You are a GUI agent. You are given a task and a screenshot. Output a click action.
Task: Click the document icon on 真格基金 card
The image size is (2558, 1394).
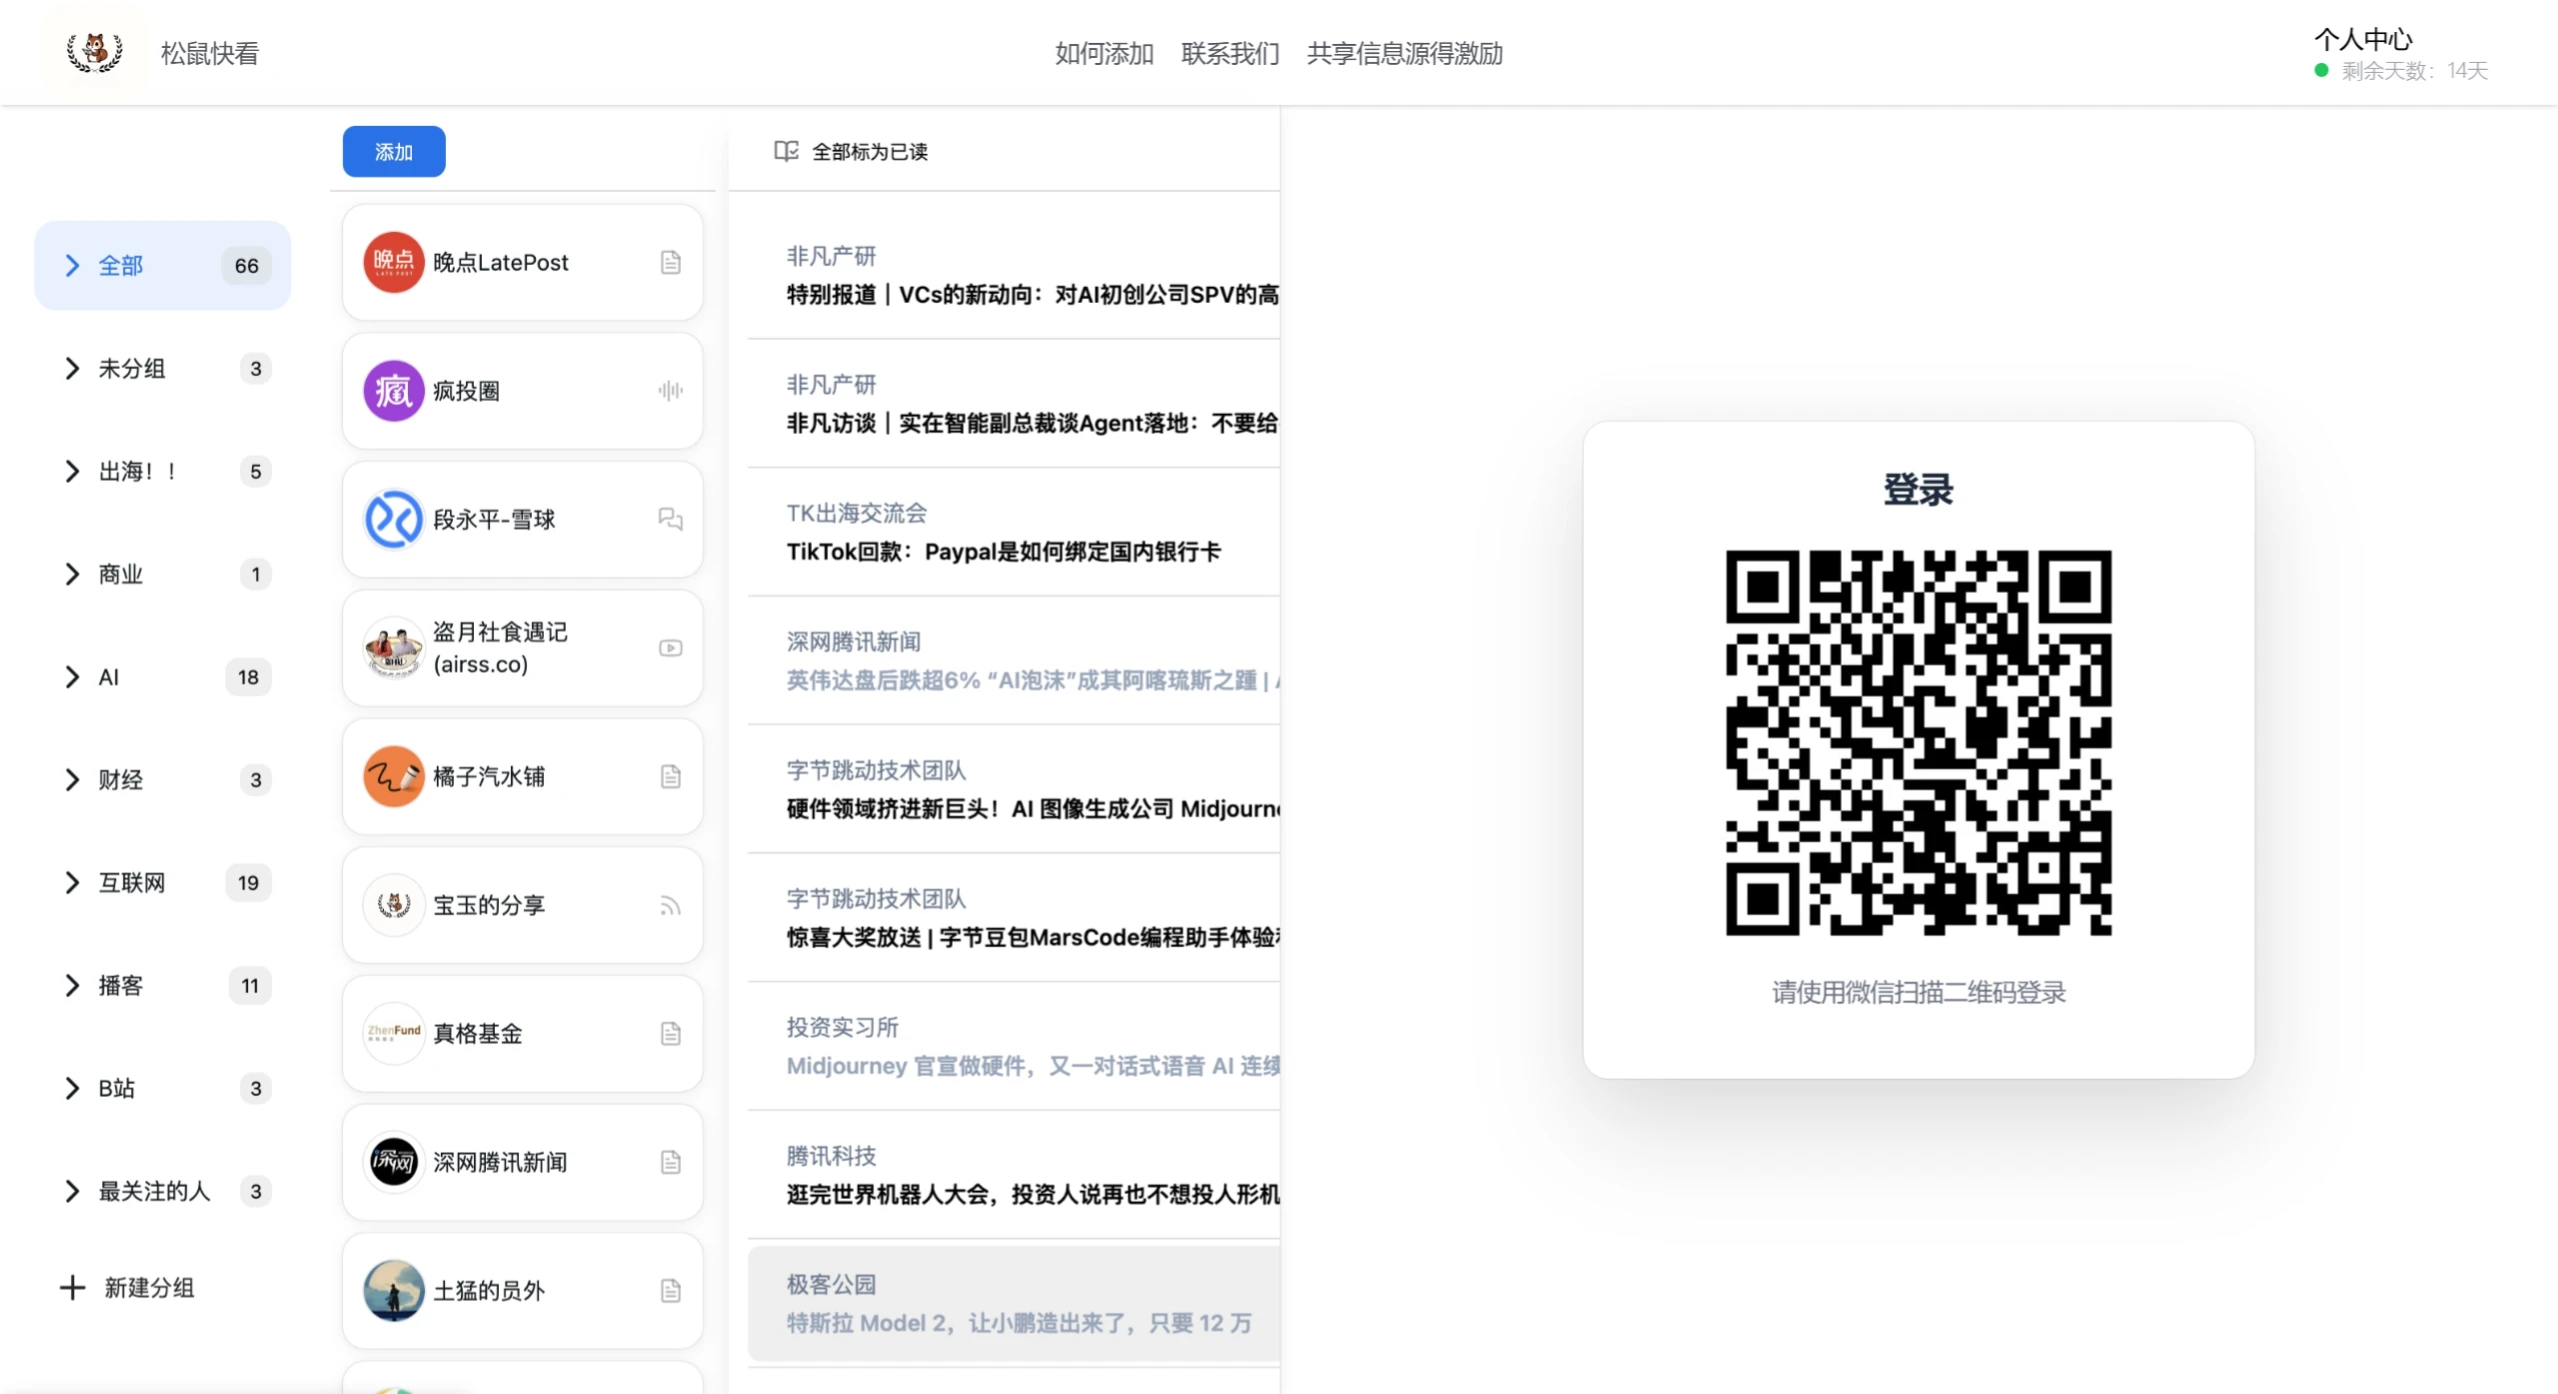671,1033
